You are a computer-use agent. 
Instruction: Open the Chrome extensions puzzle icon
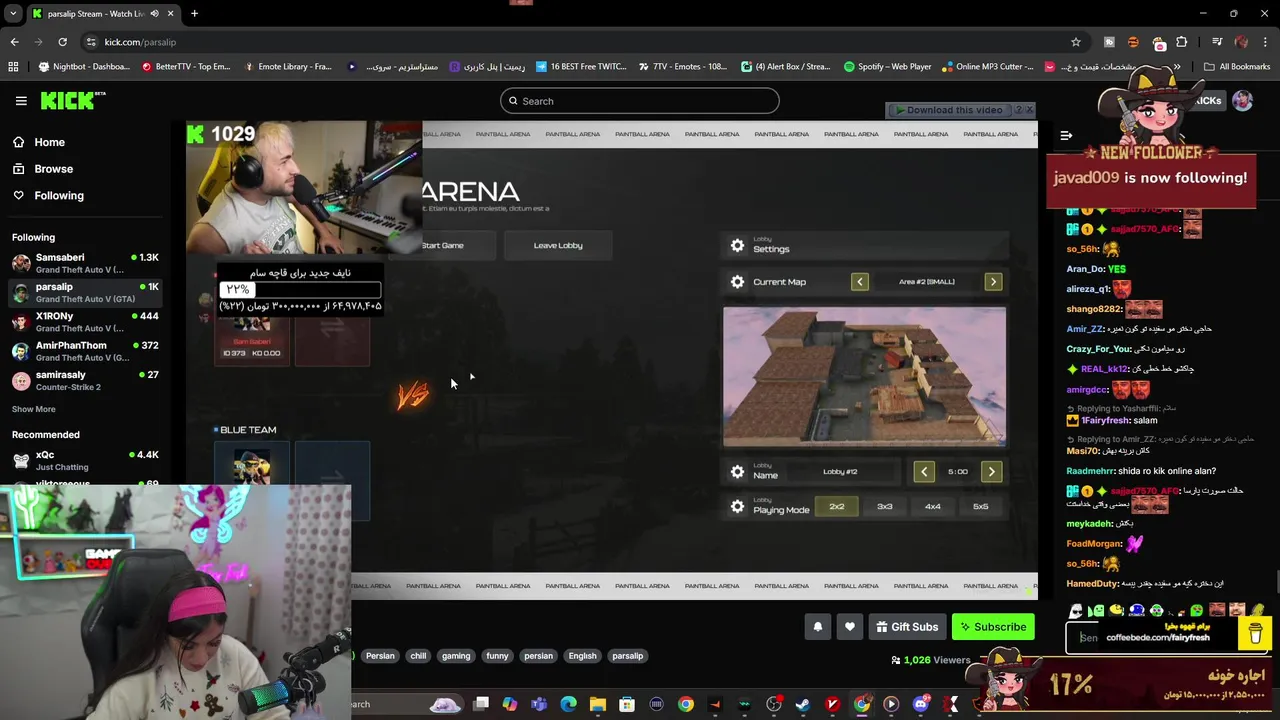[1182, 42]
